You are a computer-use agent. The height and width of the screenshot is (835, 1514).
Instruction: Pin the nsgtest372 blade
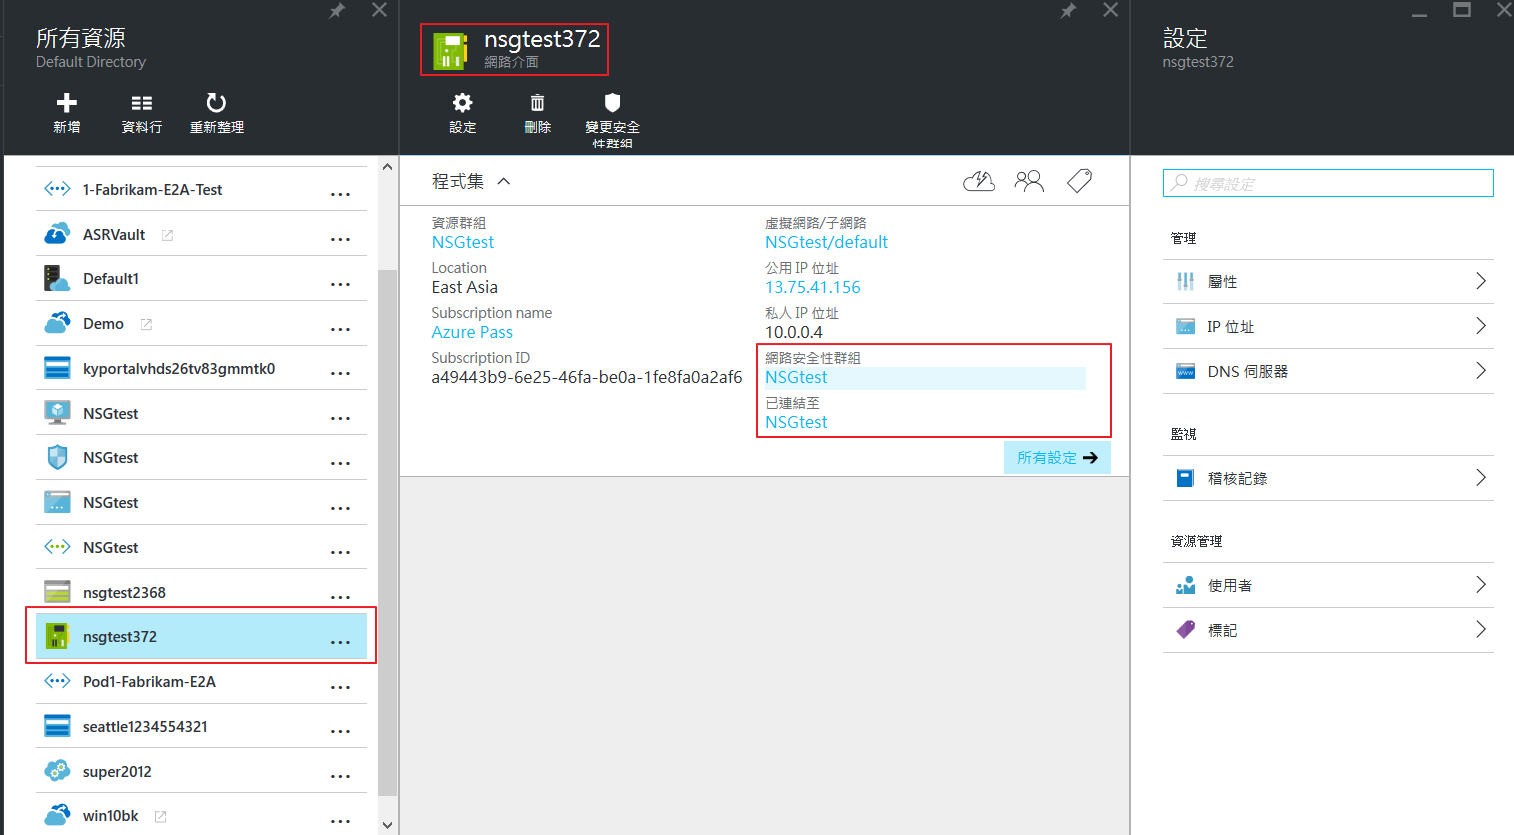point(1069,10)
